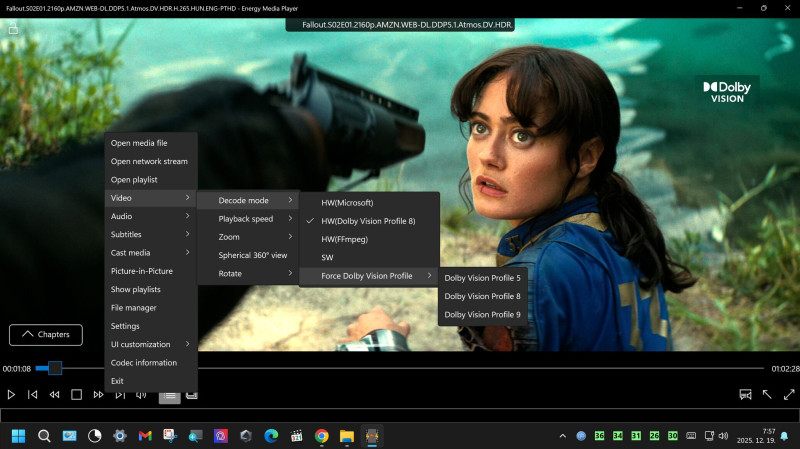Viewport: 800px width, 449px height.
Task: Select Open network stream
Action: [x=151, y=161]
